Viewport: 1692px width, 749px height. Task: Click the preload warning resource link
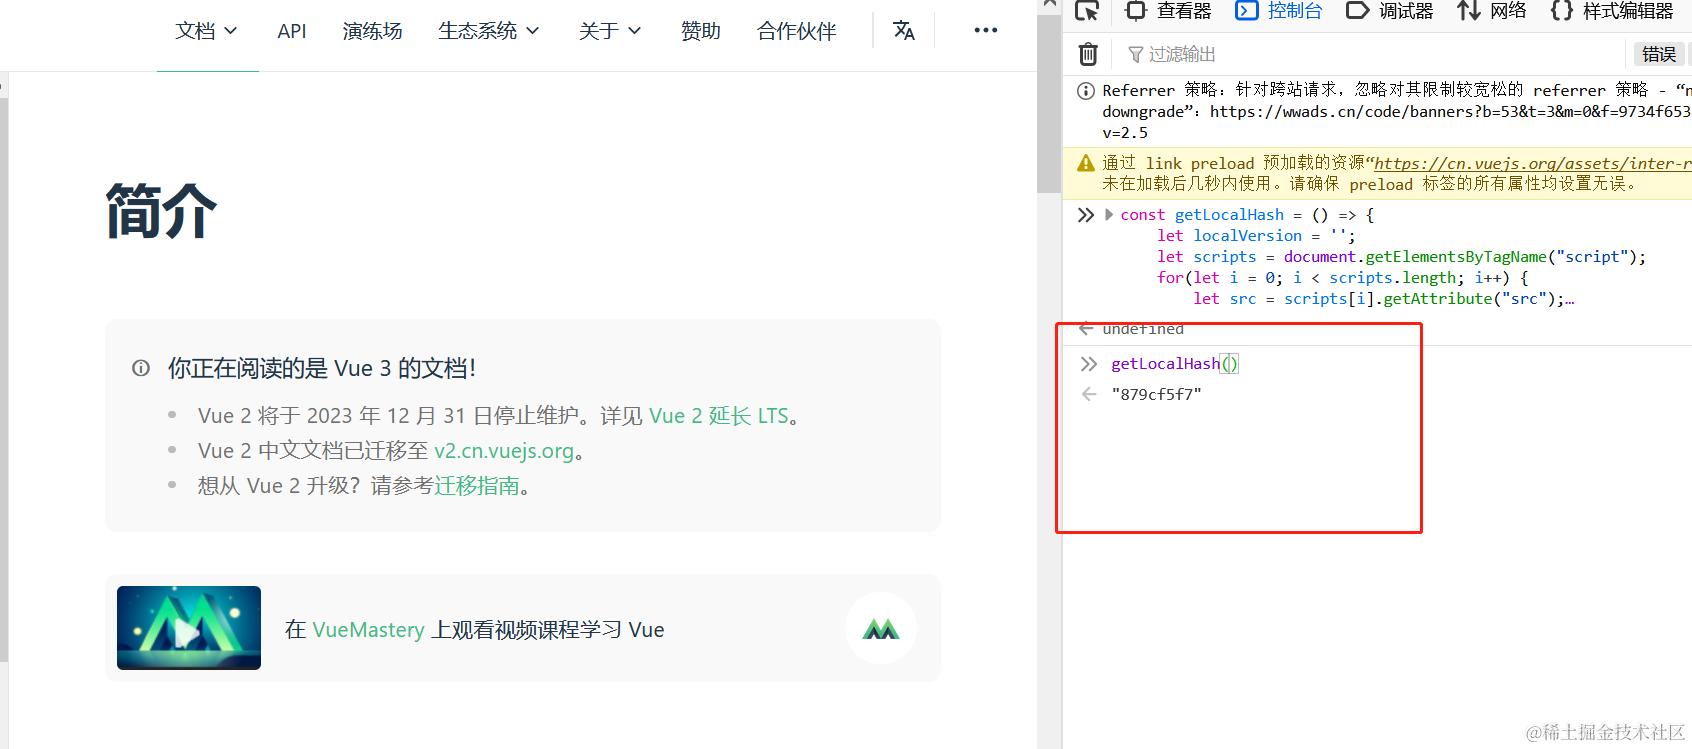point(1532,163)
